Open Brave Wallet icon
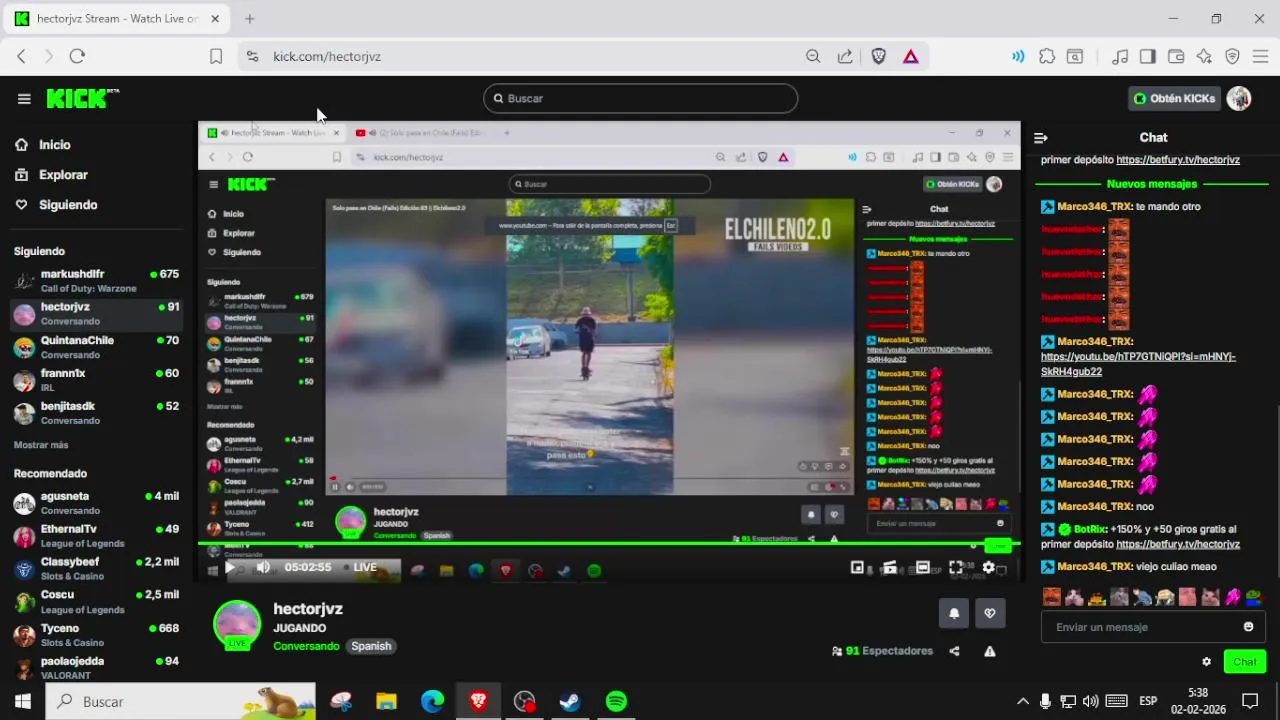The image size is (1280, 720). pos(1176,56)
